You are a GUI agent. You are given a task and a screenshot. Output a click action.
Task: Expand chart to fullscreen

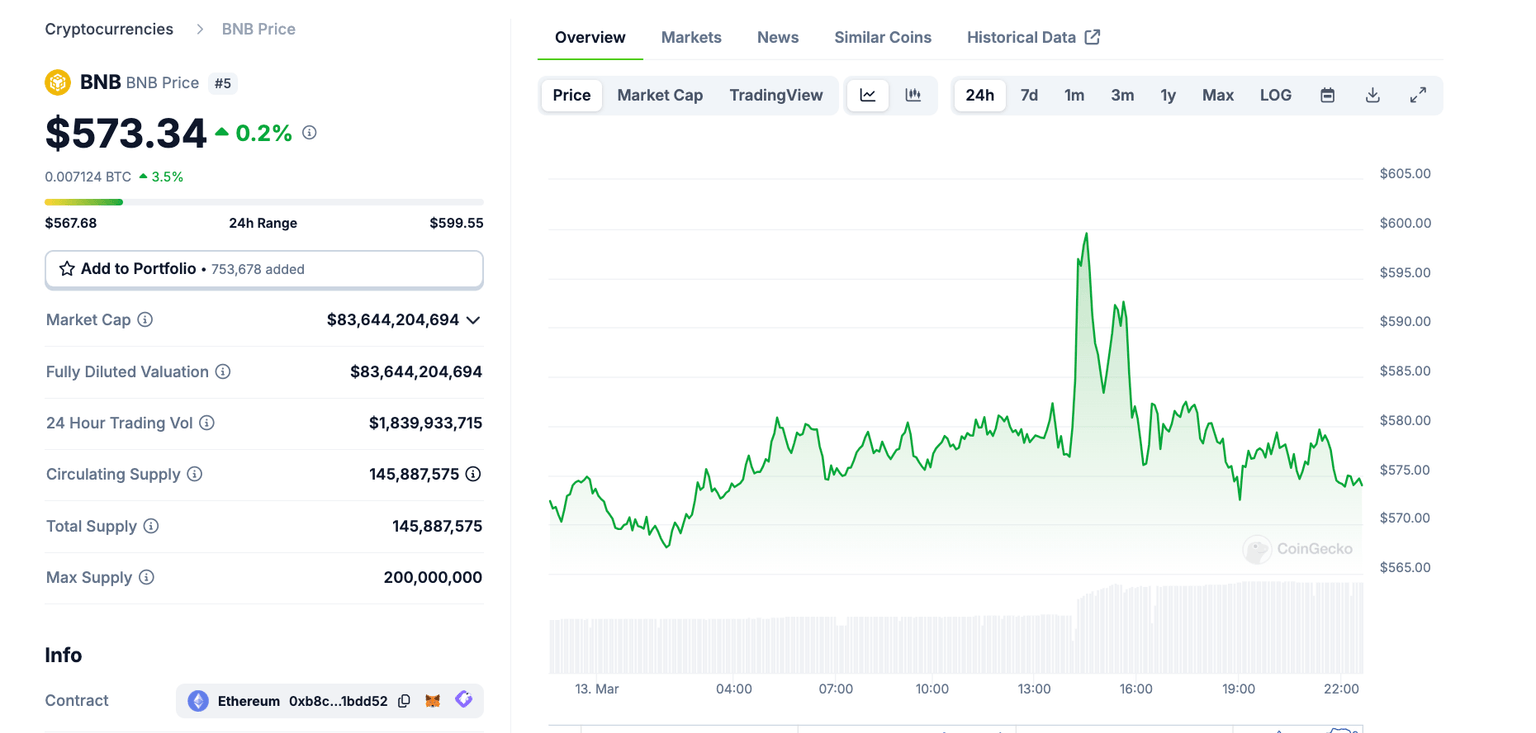1418,95
